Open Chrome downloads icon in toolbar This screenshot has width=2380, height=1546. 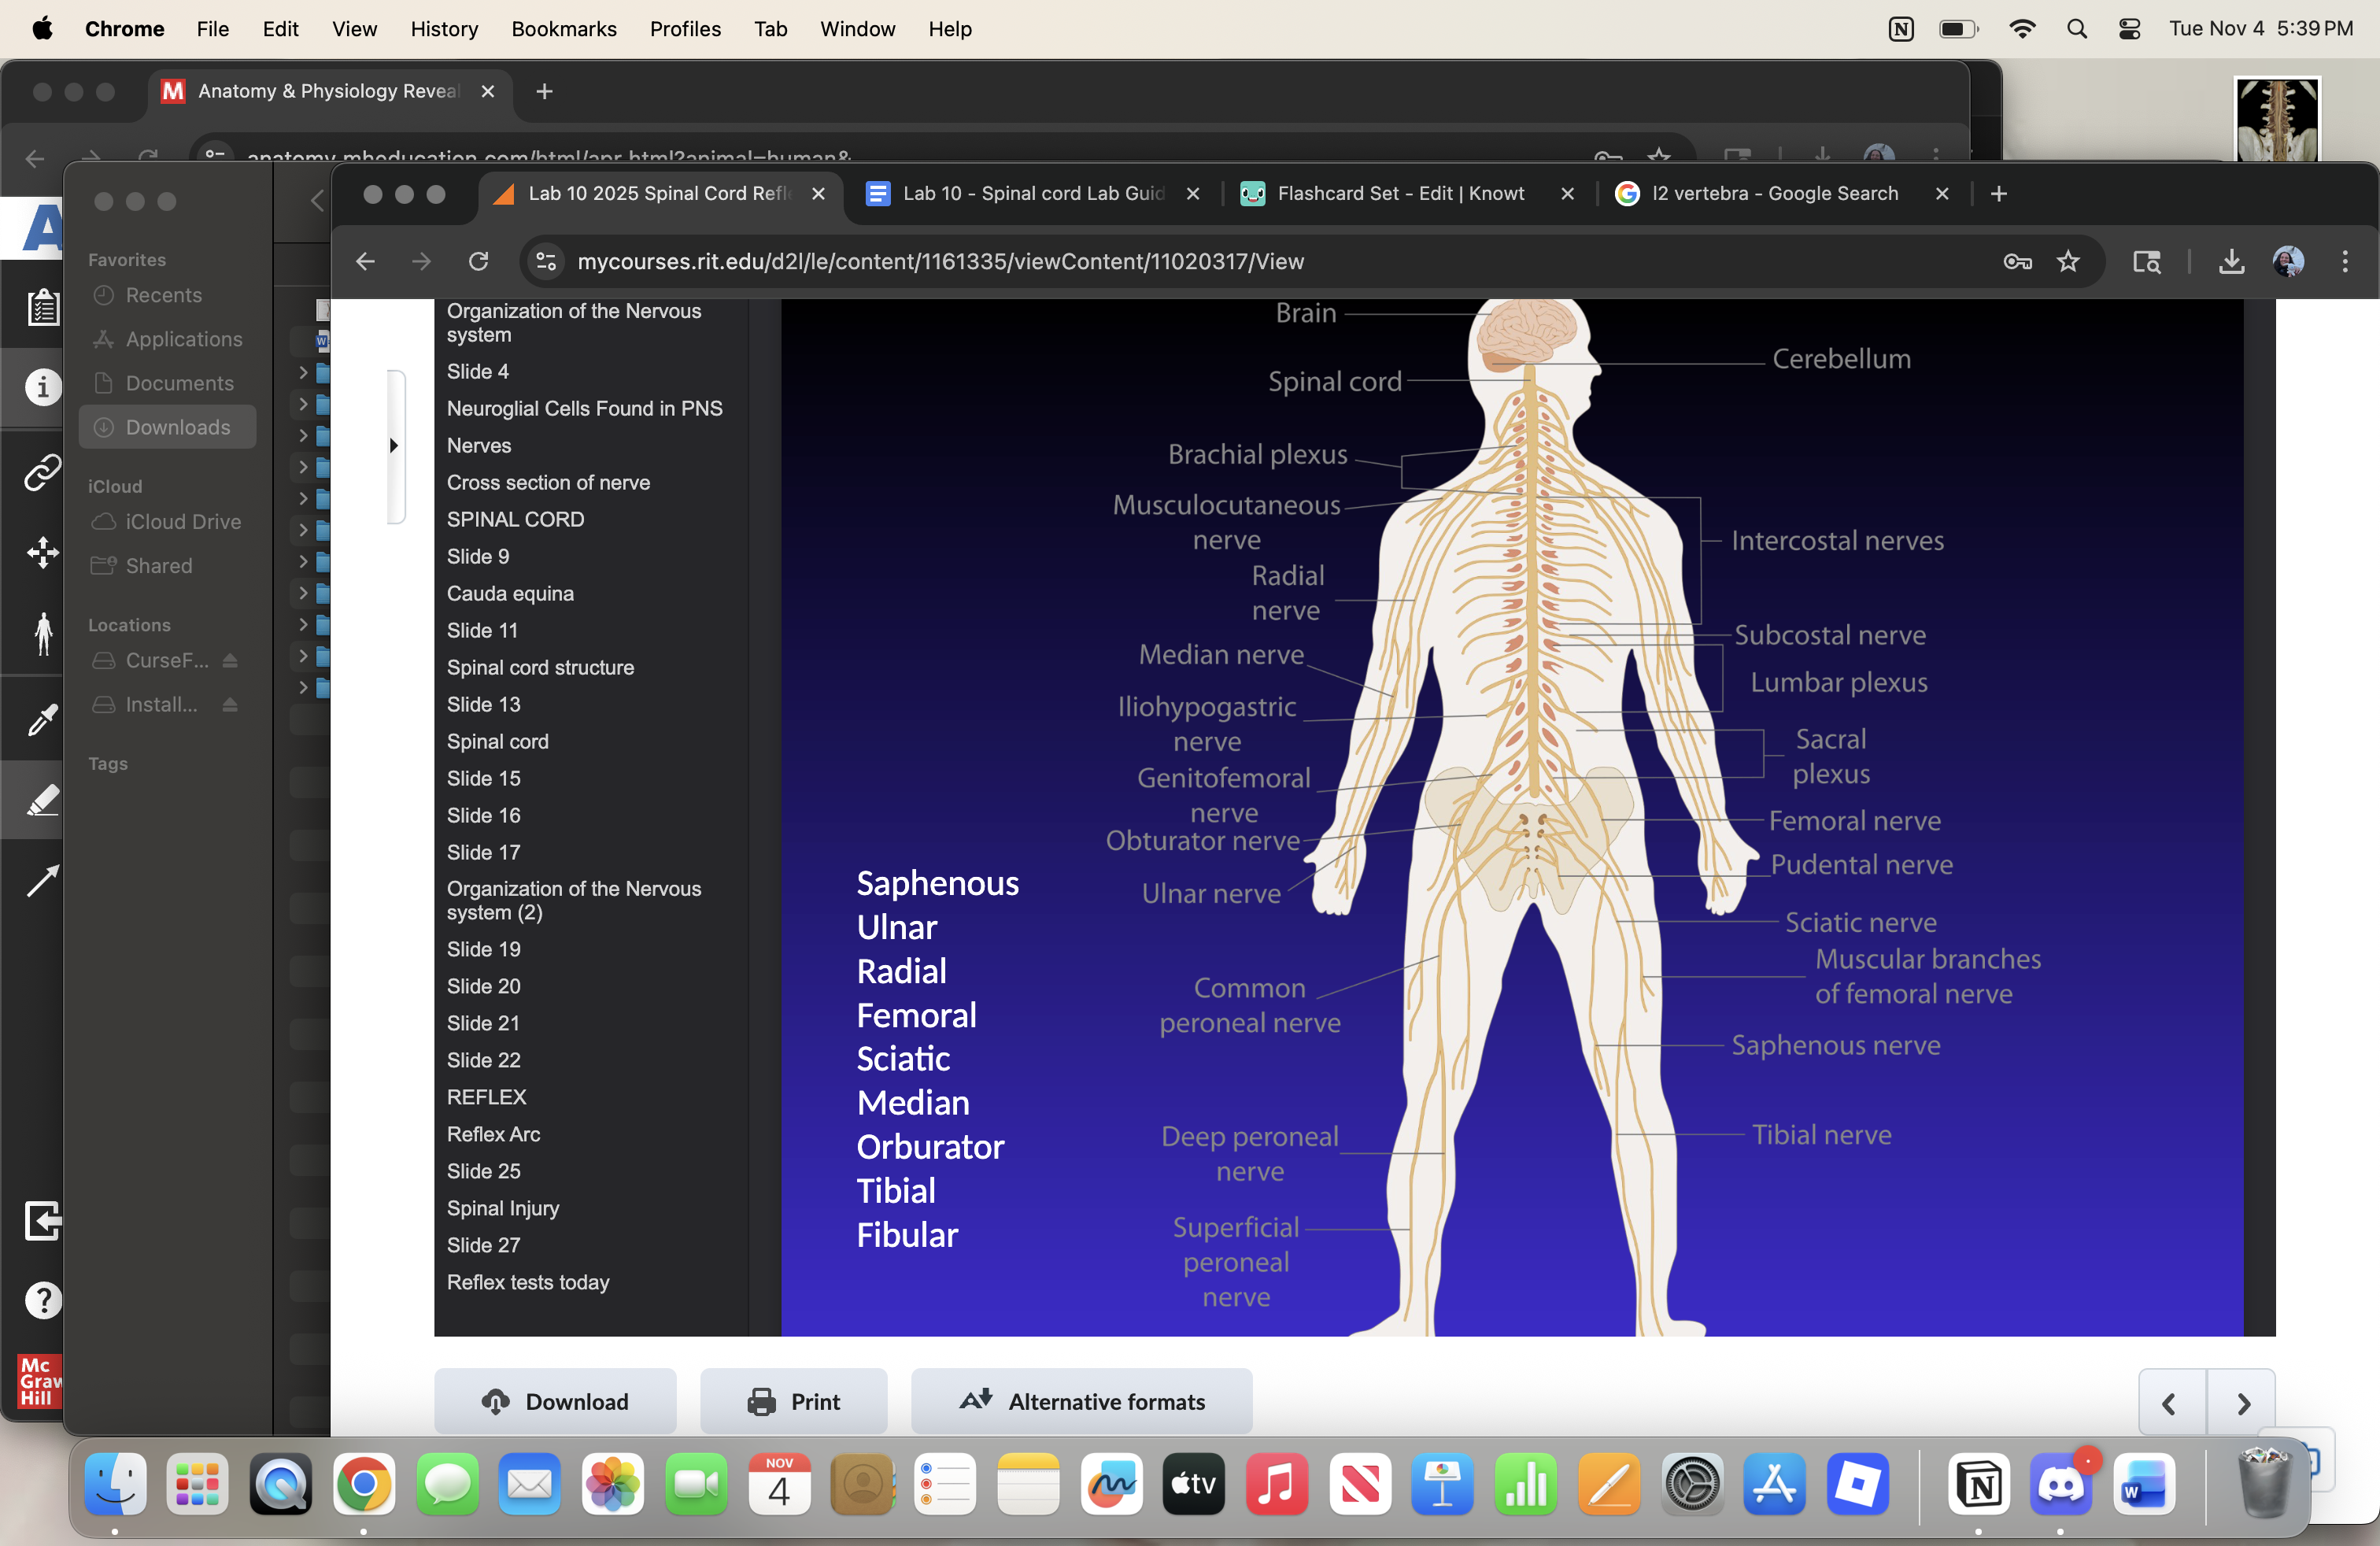point(2231,262)
